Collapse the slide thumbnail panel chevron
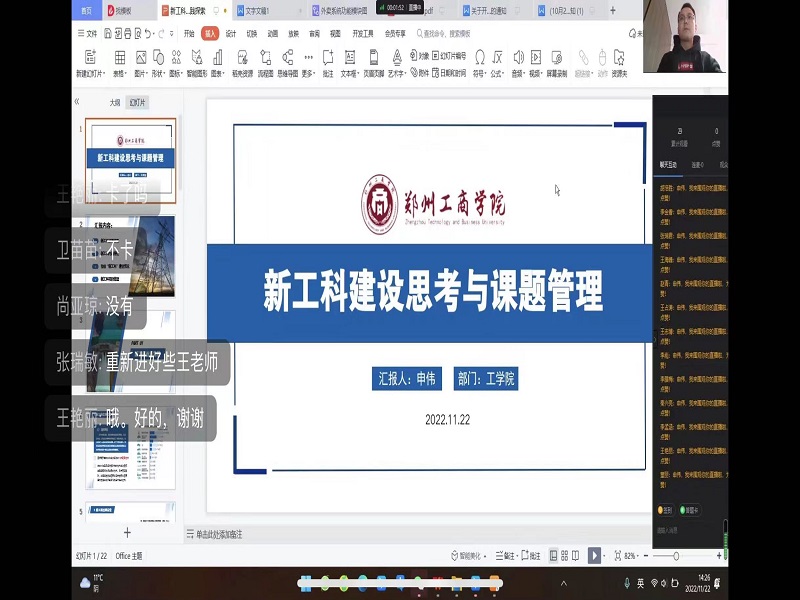The width and height of the screenshot is (800, 600). [77, 102]
